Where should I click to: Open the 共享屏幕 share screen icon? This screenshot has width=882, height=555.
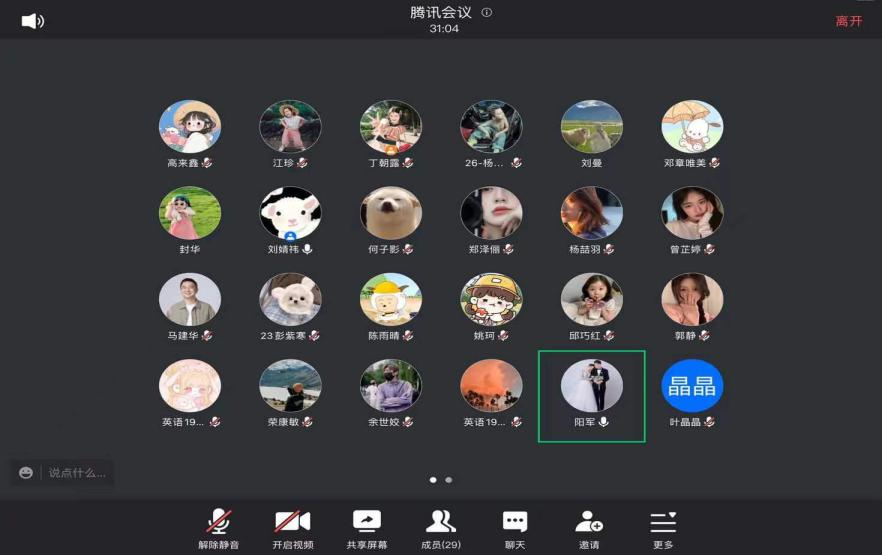[x=367, y=521]
